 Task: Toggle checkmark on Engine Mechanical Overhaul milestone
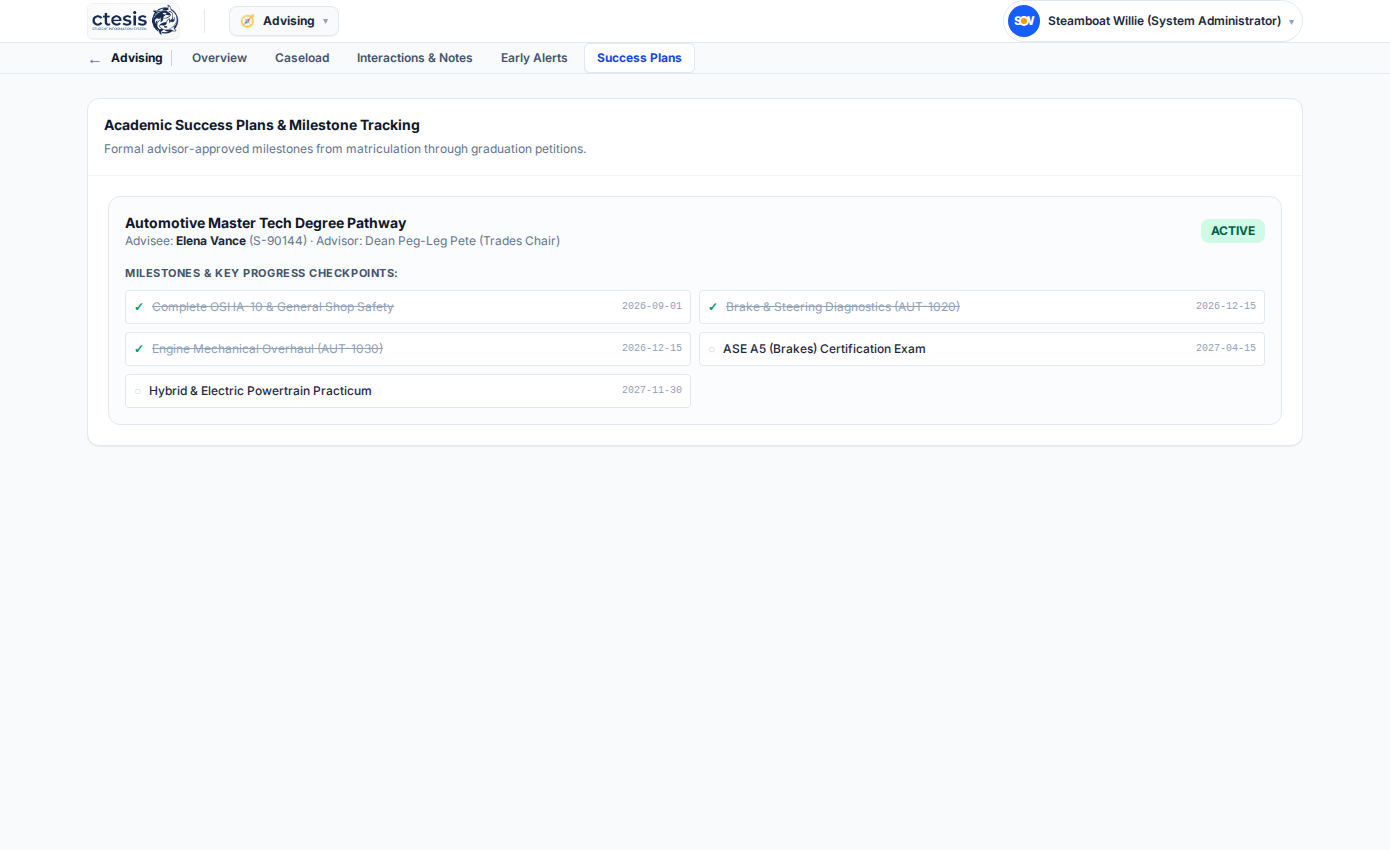point(139,349)
